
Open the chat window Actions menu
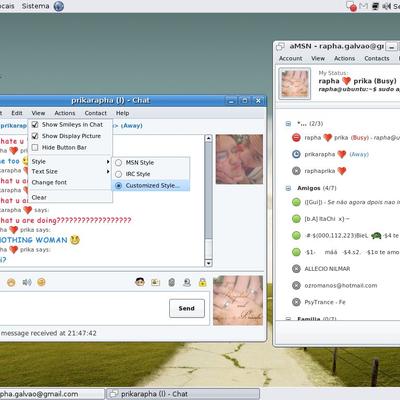(65, 113)
